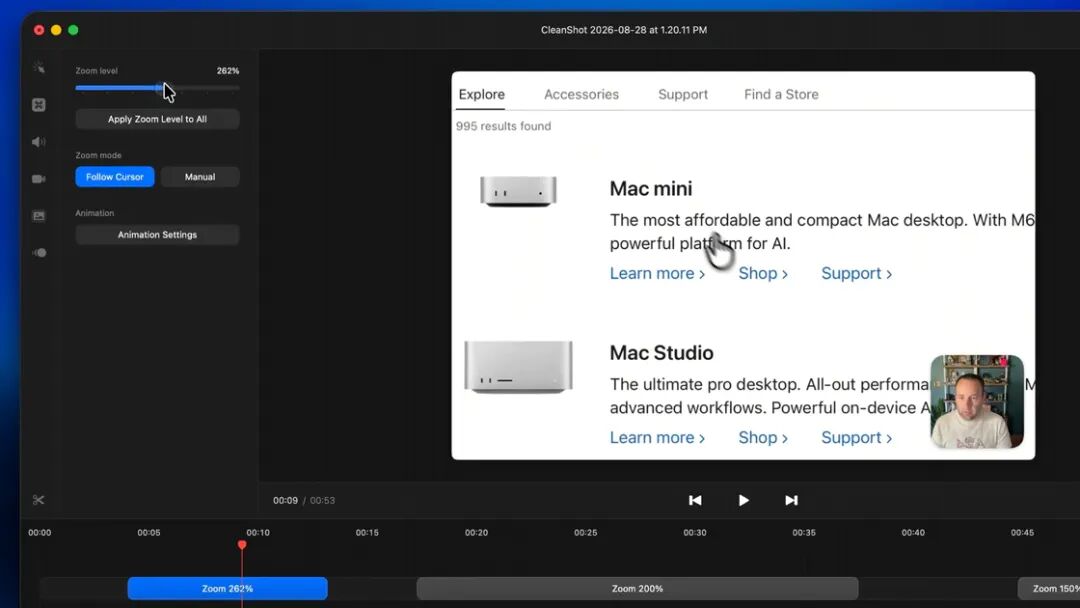Click the CleanShot recording window title
The height and width of the screenshot is (608, 1080).
(x=624, y=30)
